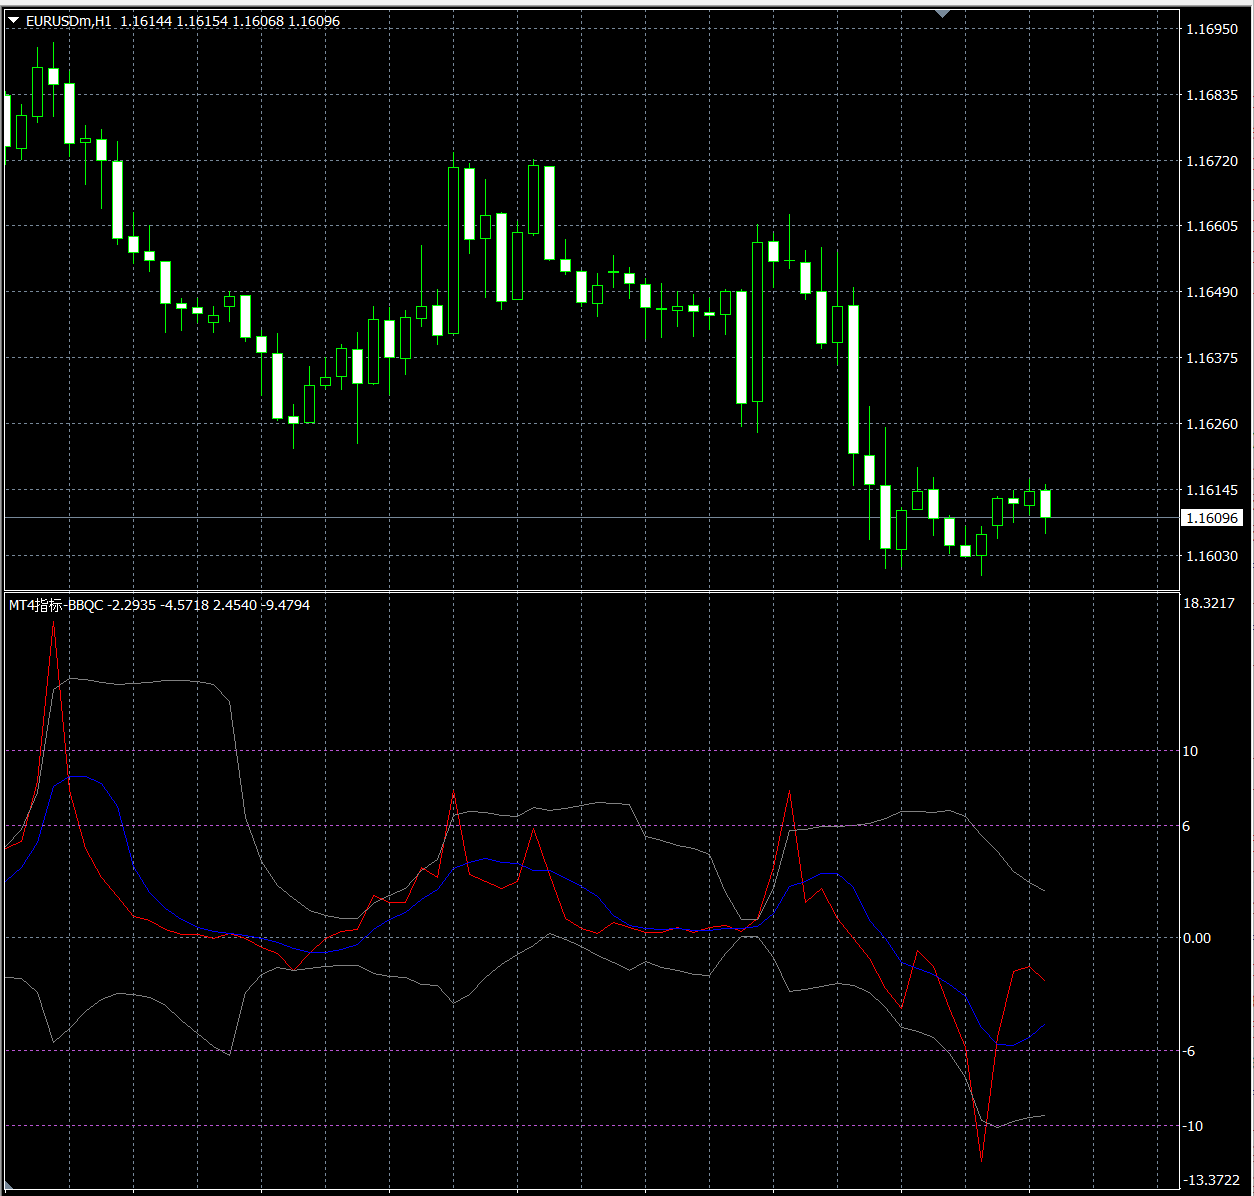This screenshot has width=1254, height=1196.
Task: Select the MT4指标-BBQC indicator label
Action: click(x=56, y=605)
